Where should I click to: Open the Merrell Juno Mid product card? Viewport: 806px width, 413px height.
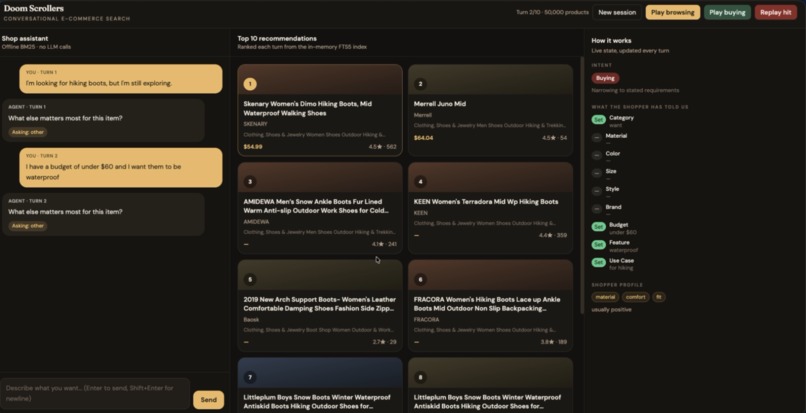490,110
